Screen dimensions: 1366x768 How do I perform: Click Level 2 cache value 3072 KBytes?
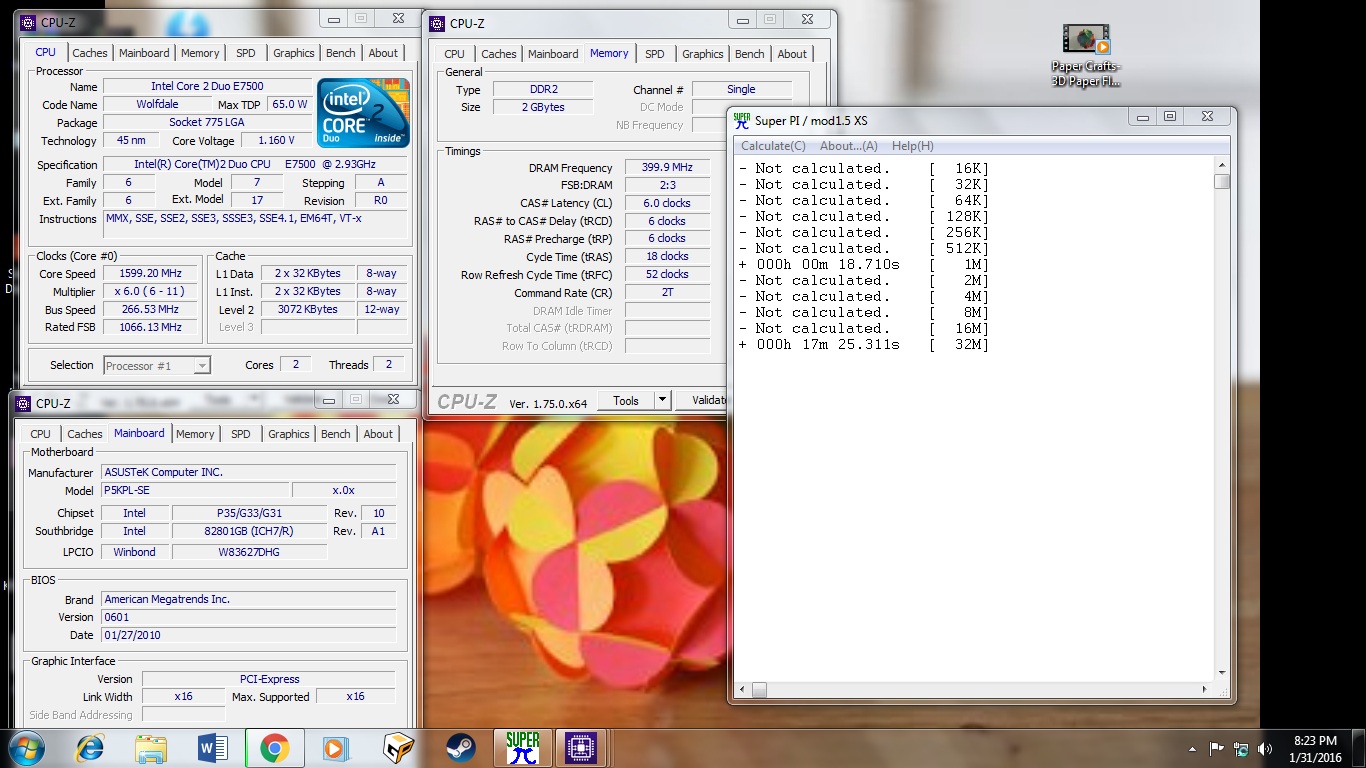[308, 309]
